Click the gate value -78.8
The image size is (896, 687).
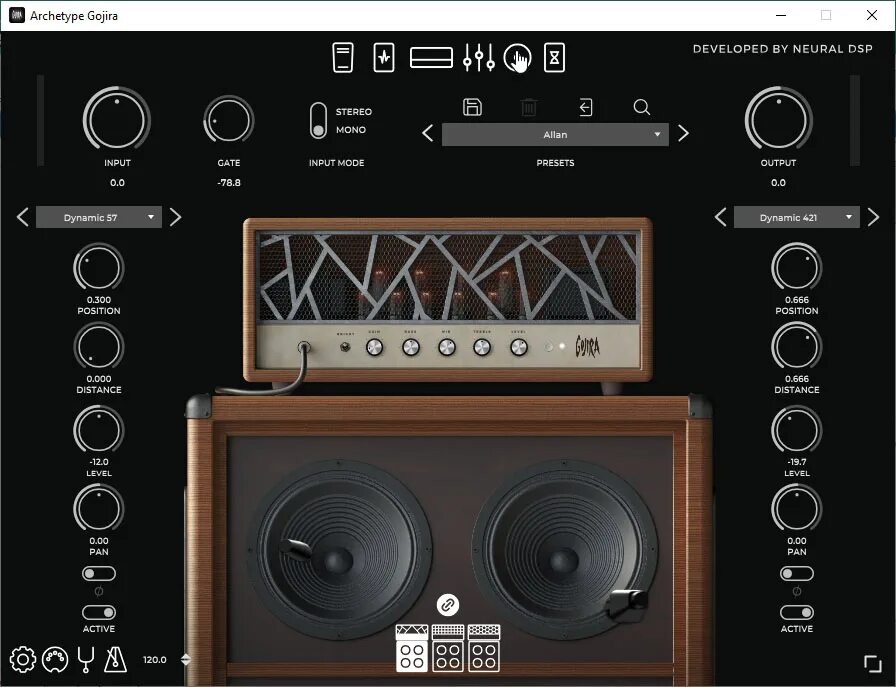coord(229,183)
